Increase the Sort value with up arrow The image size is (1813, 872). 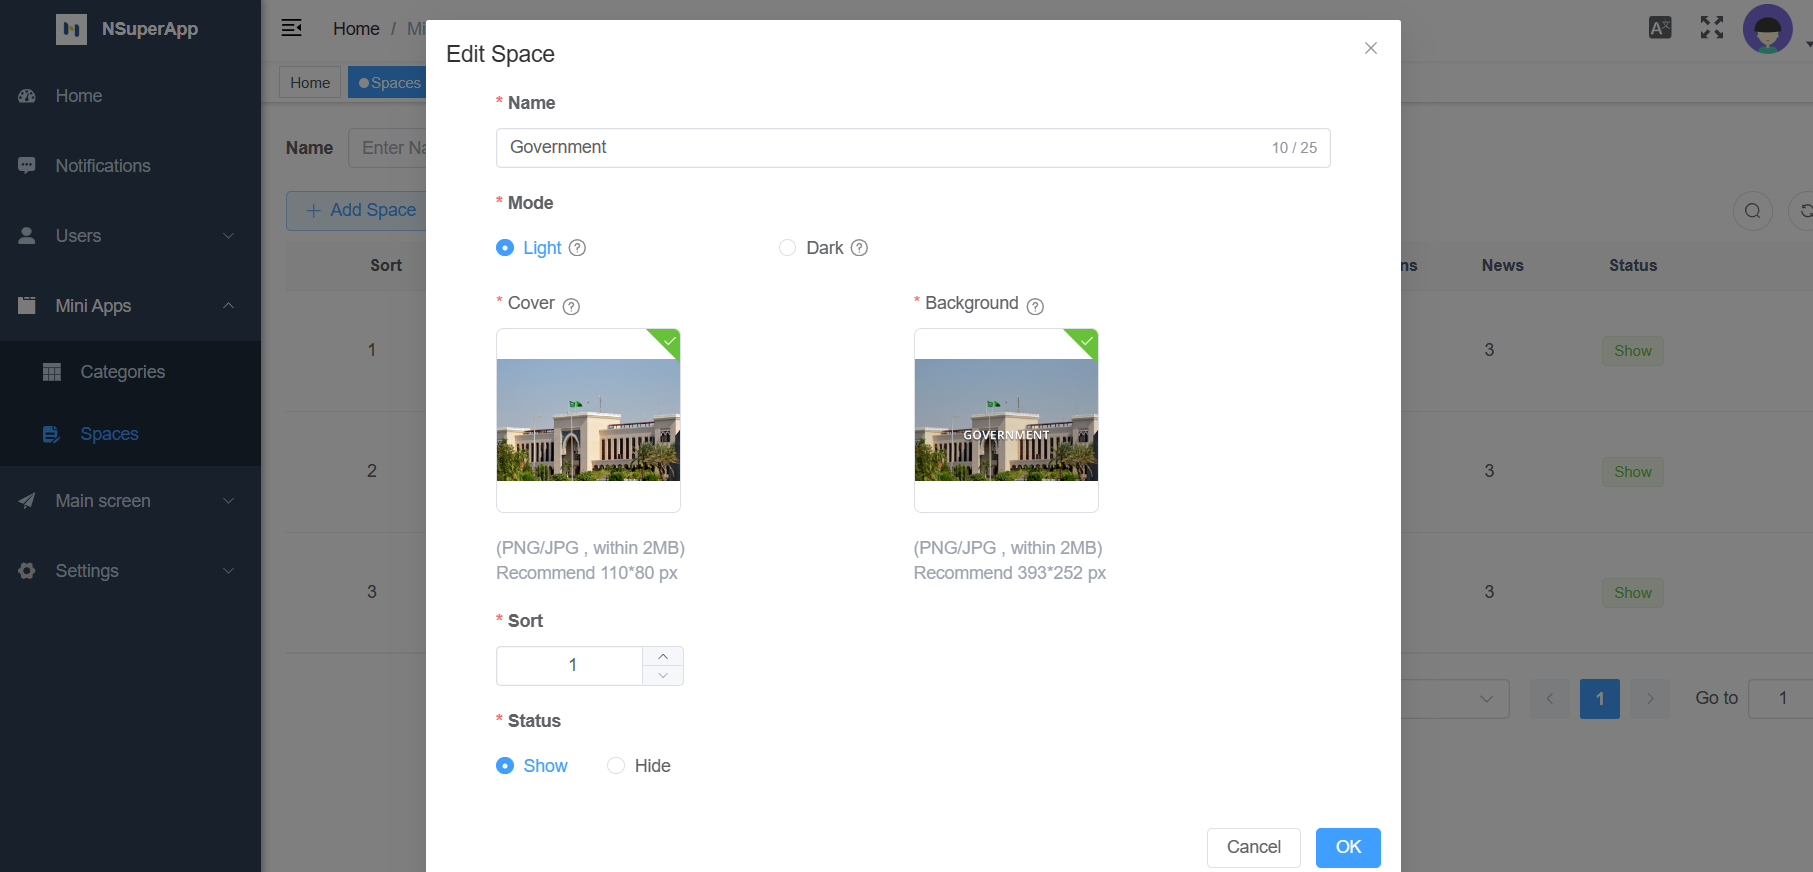point(663,656)
